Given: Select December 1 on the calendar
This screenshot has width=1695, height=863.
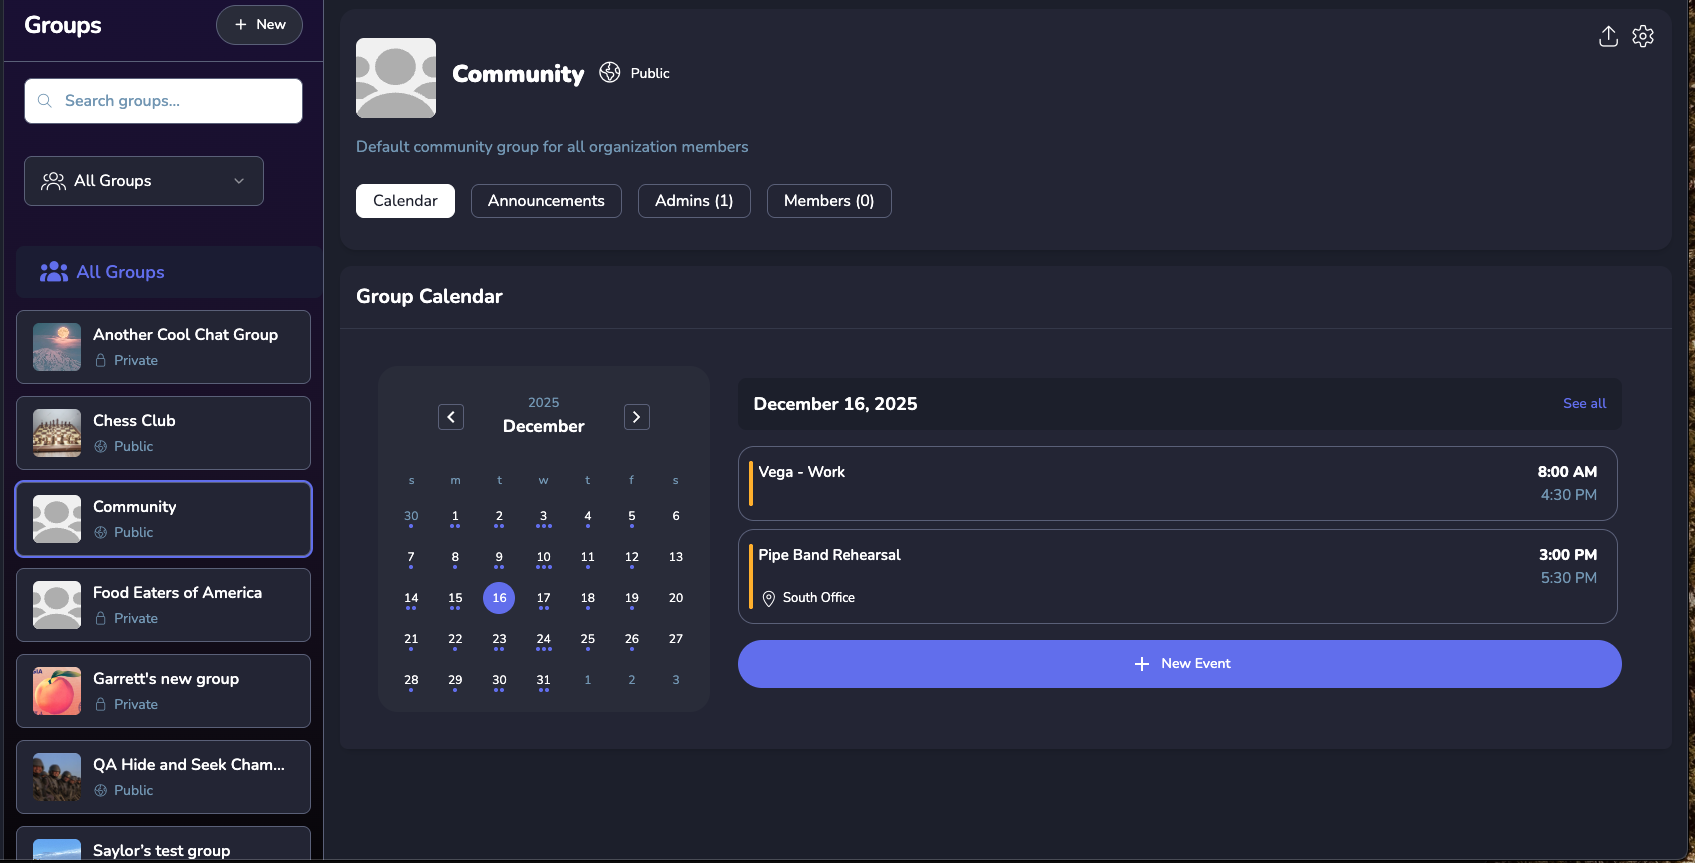Looking at the screenshot, I should pyautogui.click(x=455, y=517).
